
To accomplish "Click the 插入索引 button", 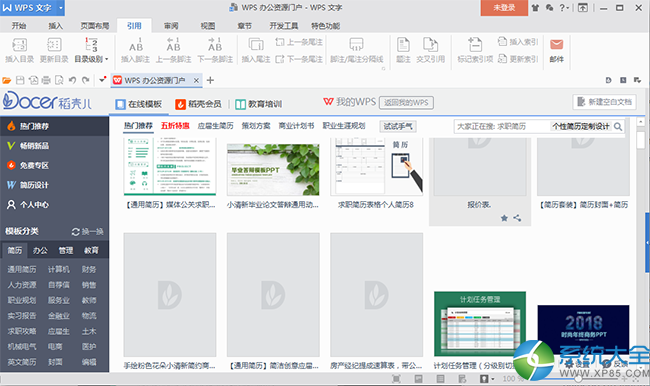I will (518, 42).
